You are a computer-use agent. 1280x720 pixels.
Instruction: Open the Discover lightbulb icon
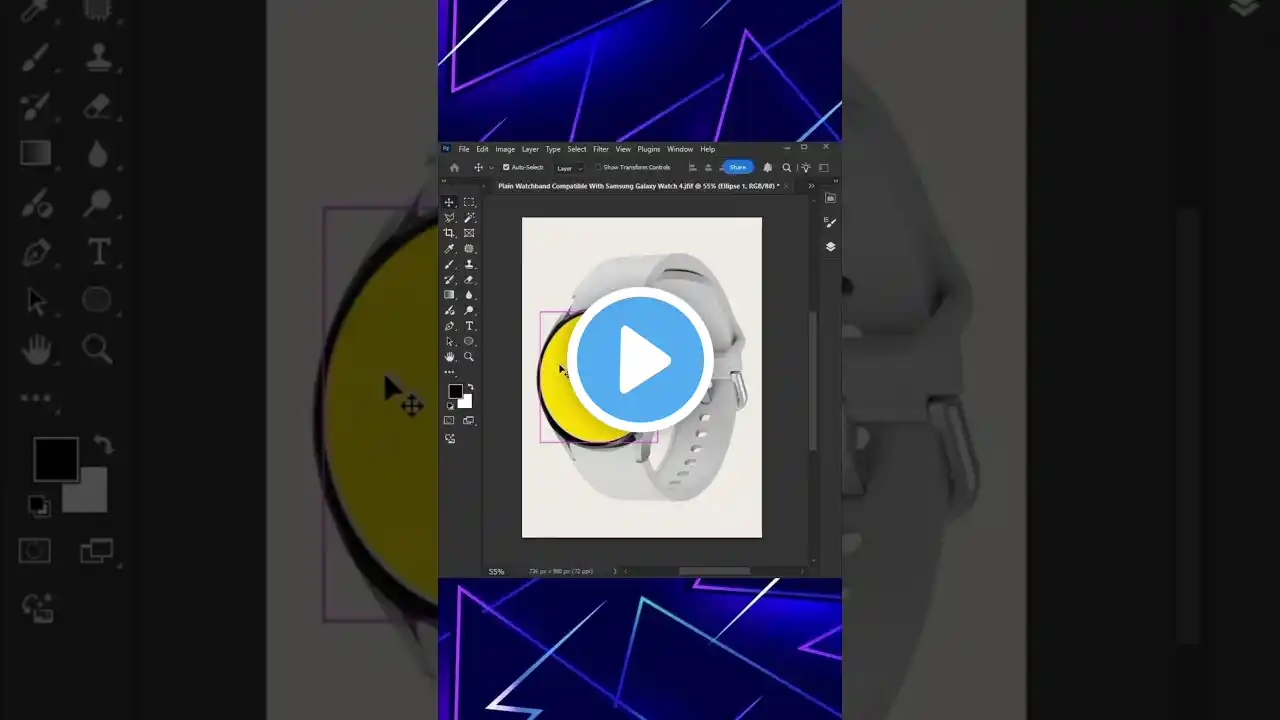pos(805,168)
